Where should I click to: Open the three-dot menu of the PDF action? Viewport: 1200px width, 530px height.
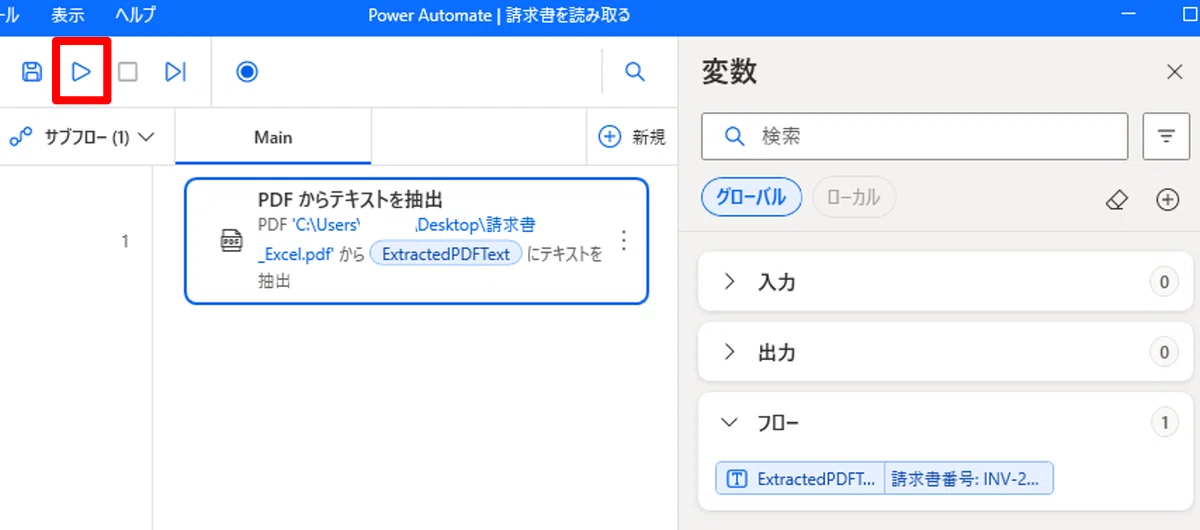tap(624, 240)
